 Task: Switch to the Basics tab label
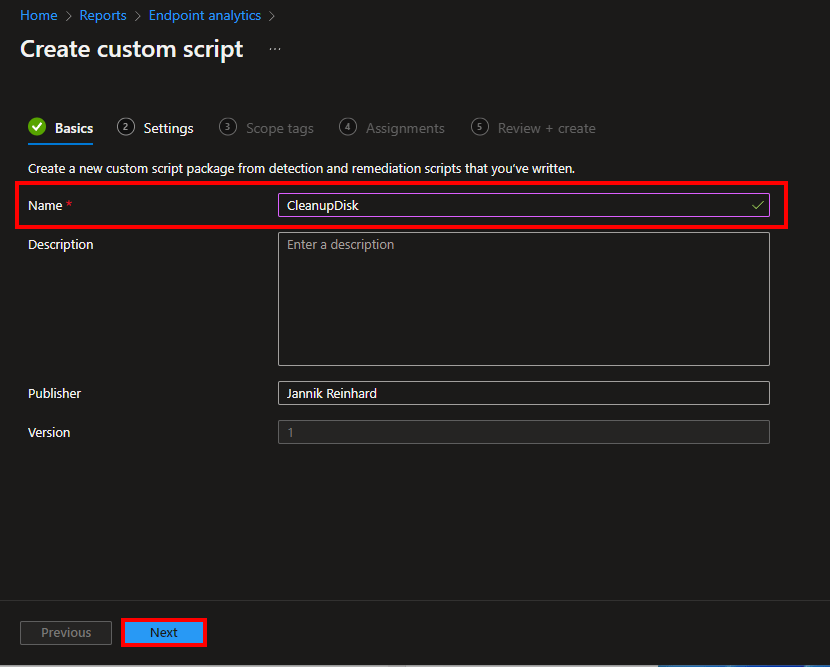tap(74, 128)
